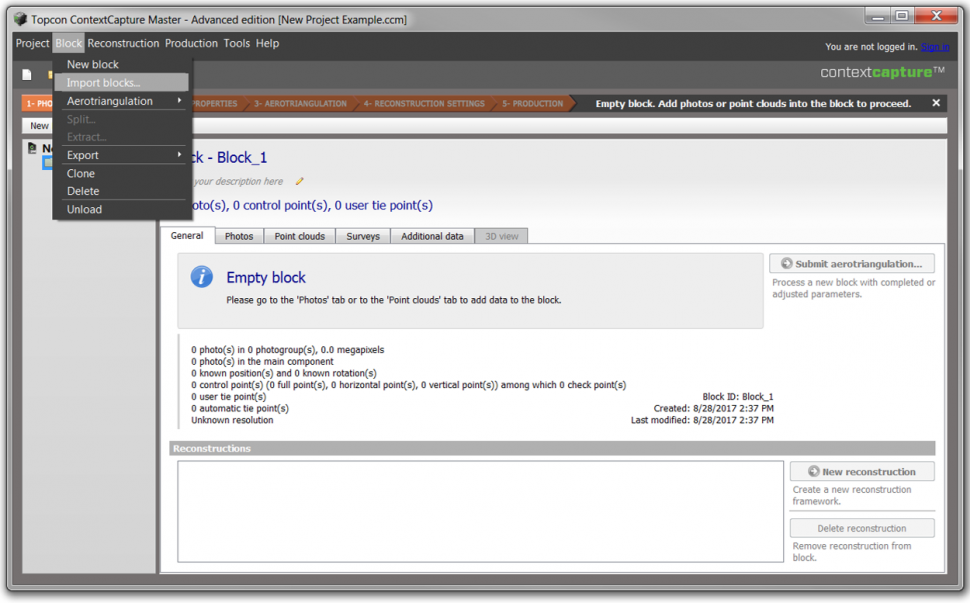Click the 3- Aerotriangulation workflow step
Viewport: 970px width, 603px height.
(x=300, y=104)
